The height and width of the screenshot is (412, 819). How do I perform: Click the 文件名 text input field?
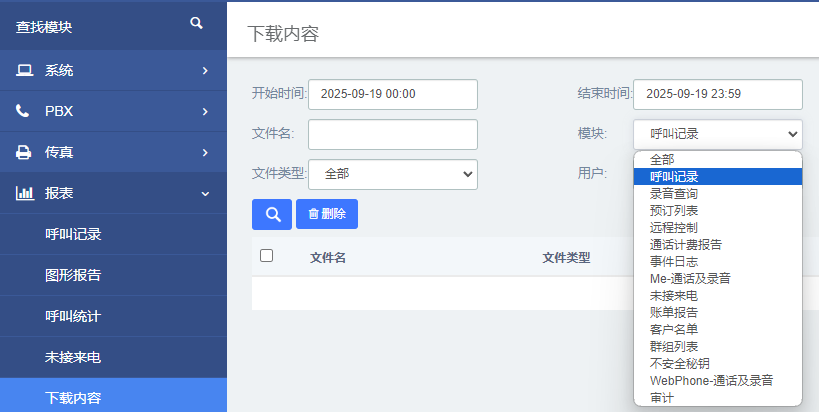pyautogui.click(x=392, y=134)
